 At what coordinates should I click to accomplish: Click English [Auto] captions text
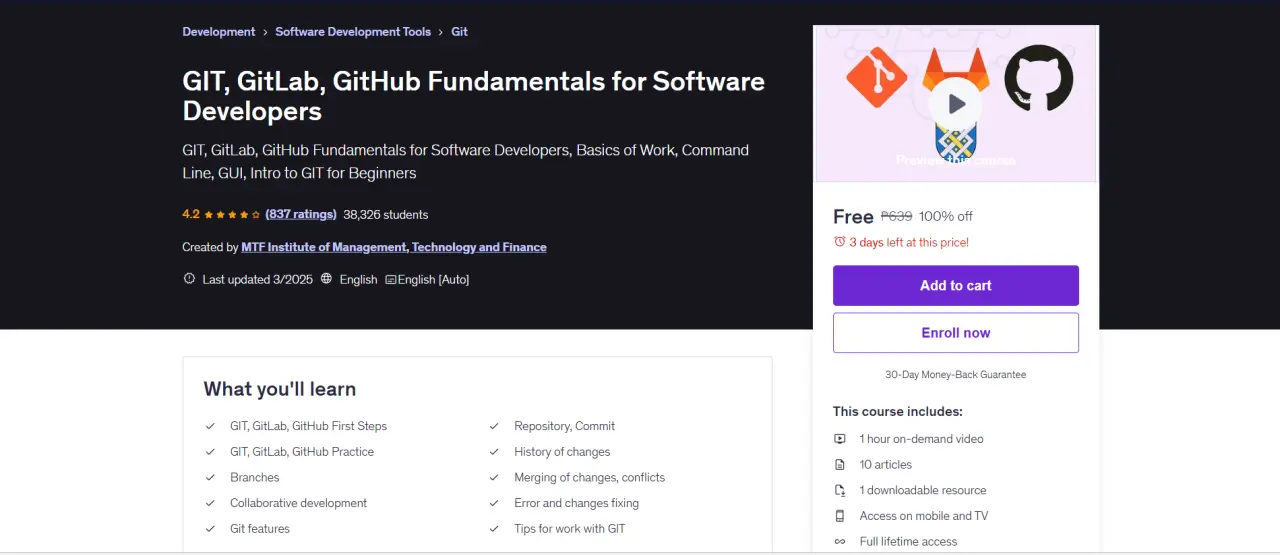433,280
